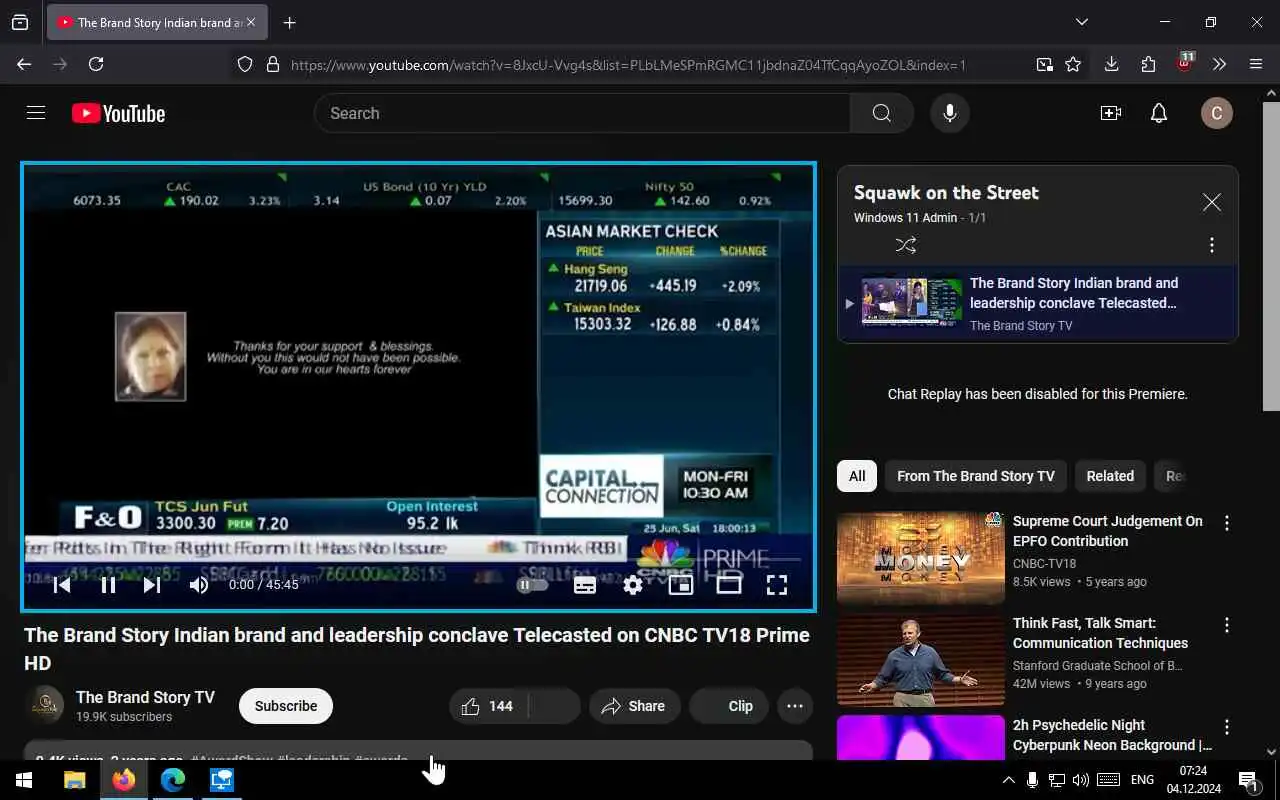This screenshot has width=1280, height=800.
Task: Open 2h Psychedelic Night Cyberpunk video
Action: 1112,735
